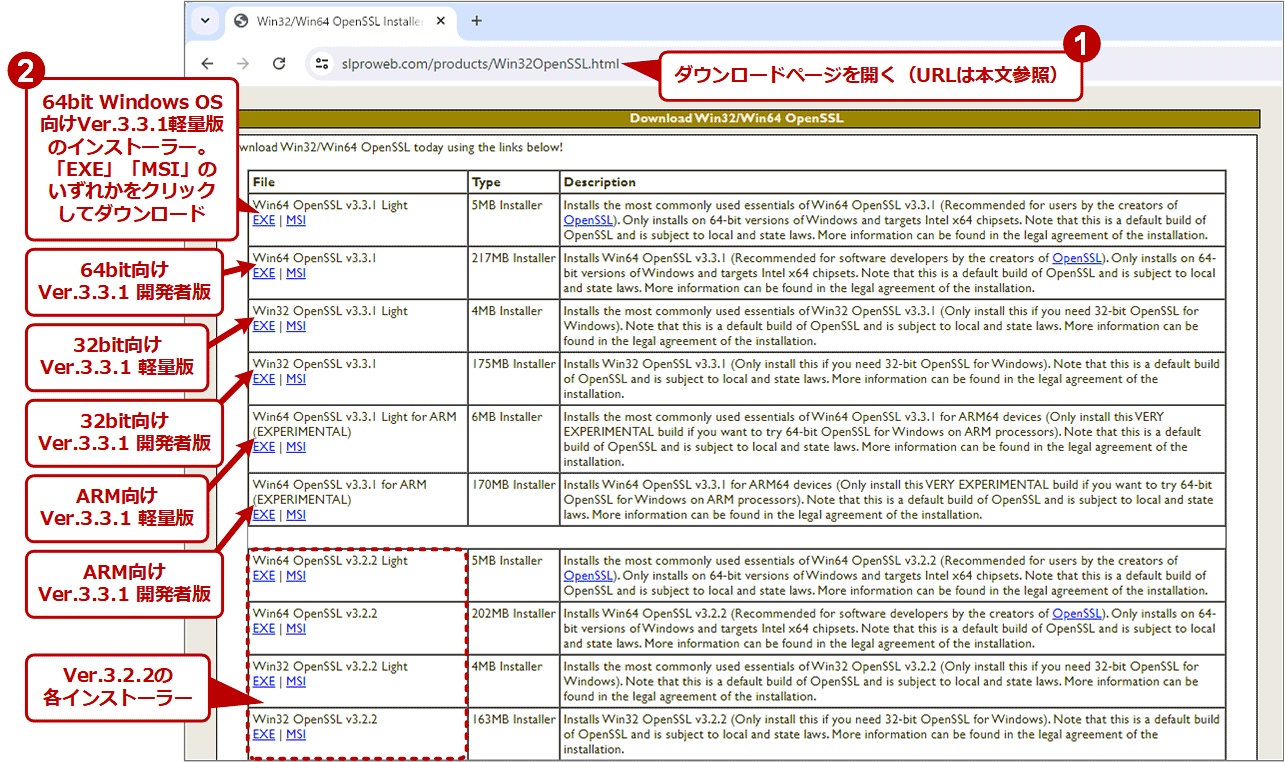Viewport: 1285px width, 762px height.
Task: Open the OpenSSL hyperlink in first description row
Action: [x=588, y=219]
